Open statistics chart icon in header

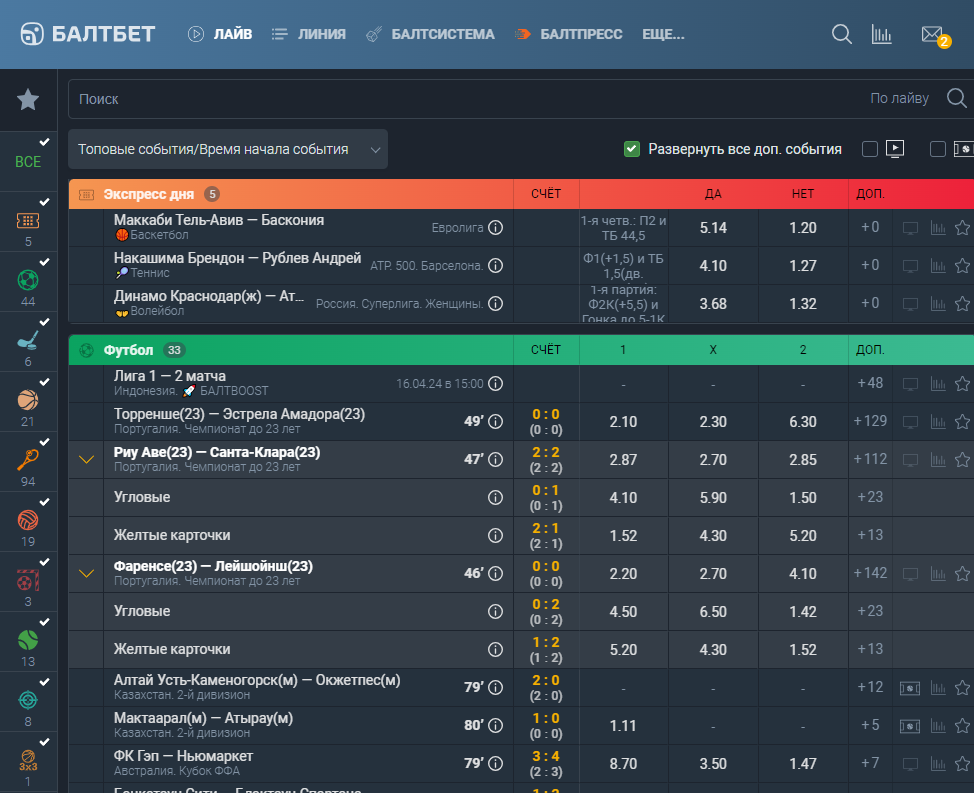(881, 34)
